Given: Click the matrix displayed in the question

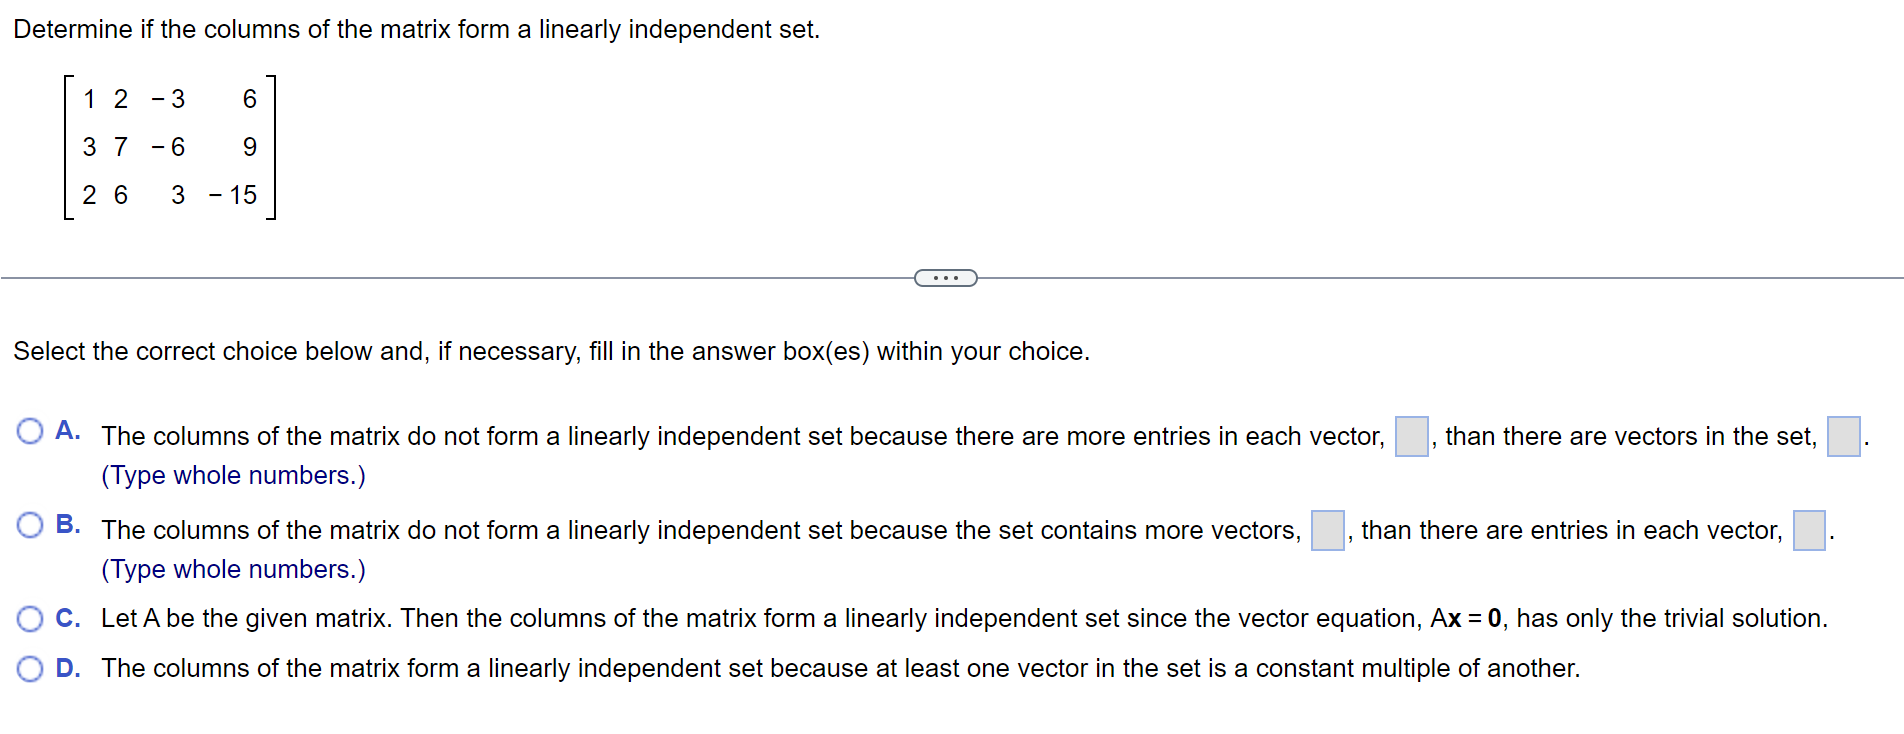Looking at the screenshot, I should [x=170, y=147].
